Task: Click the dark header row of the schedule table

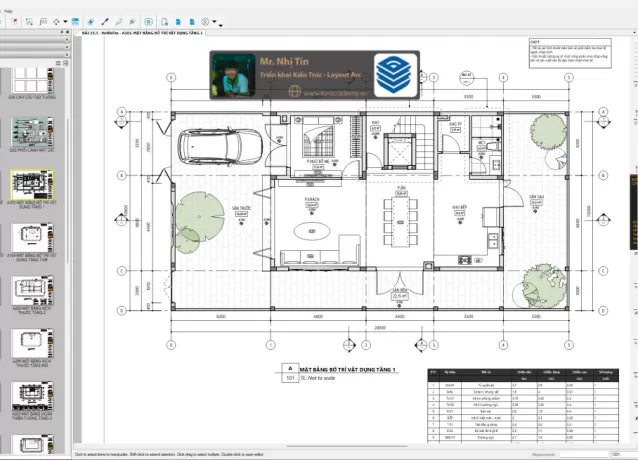Action: click(523, 375)
